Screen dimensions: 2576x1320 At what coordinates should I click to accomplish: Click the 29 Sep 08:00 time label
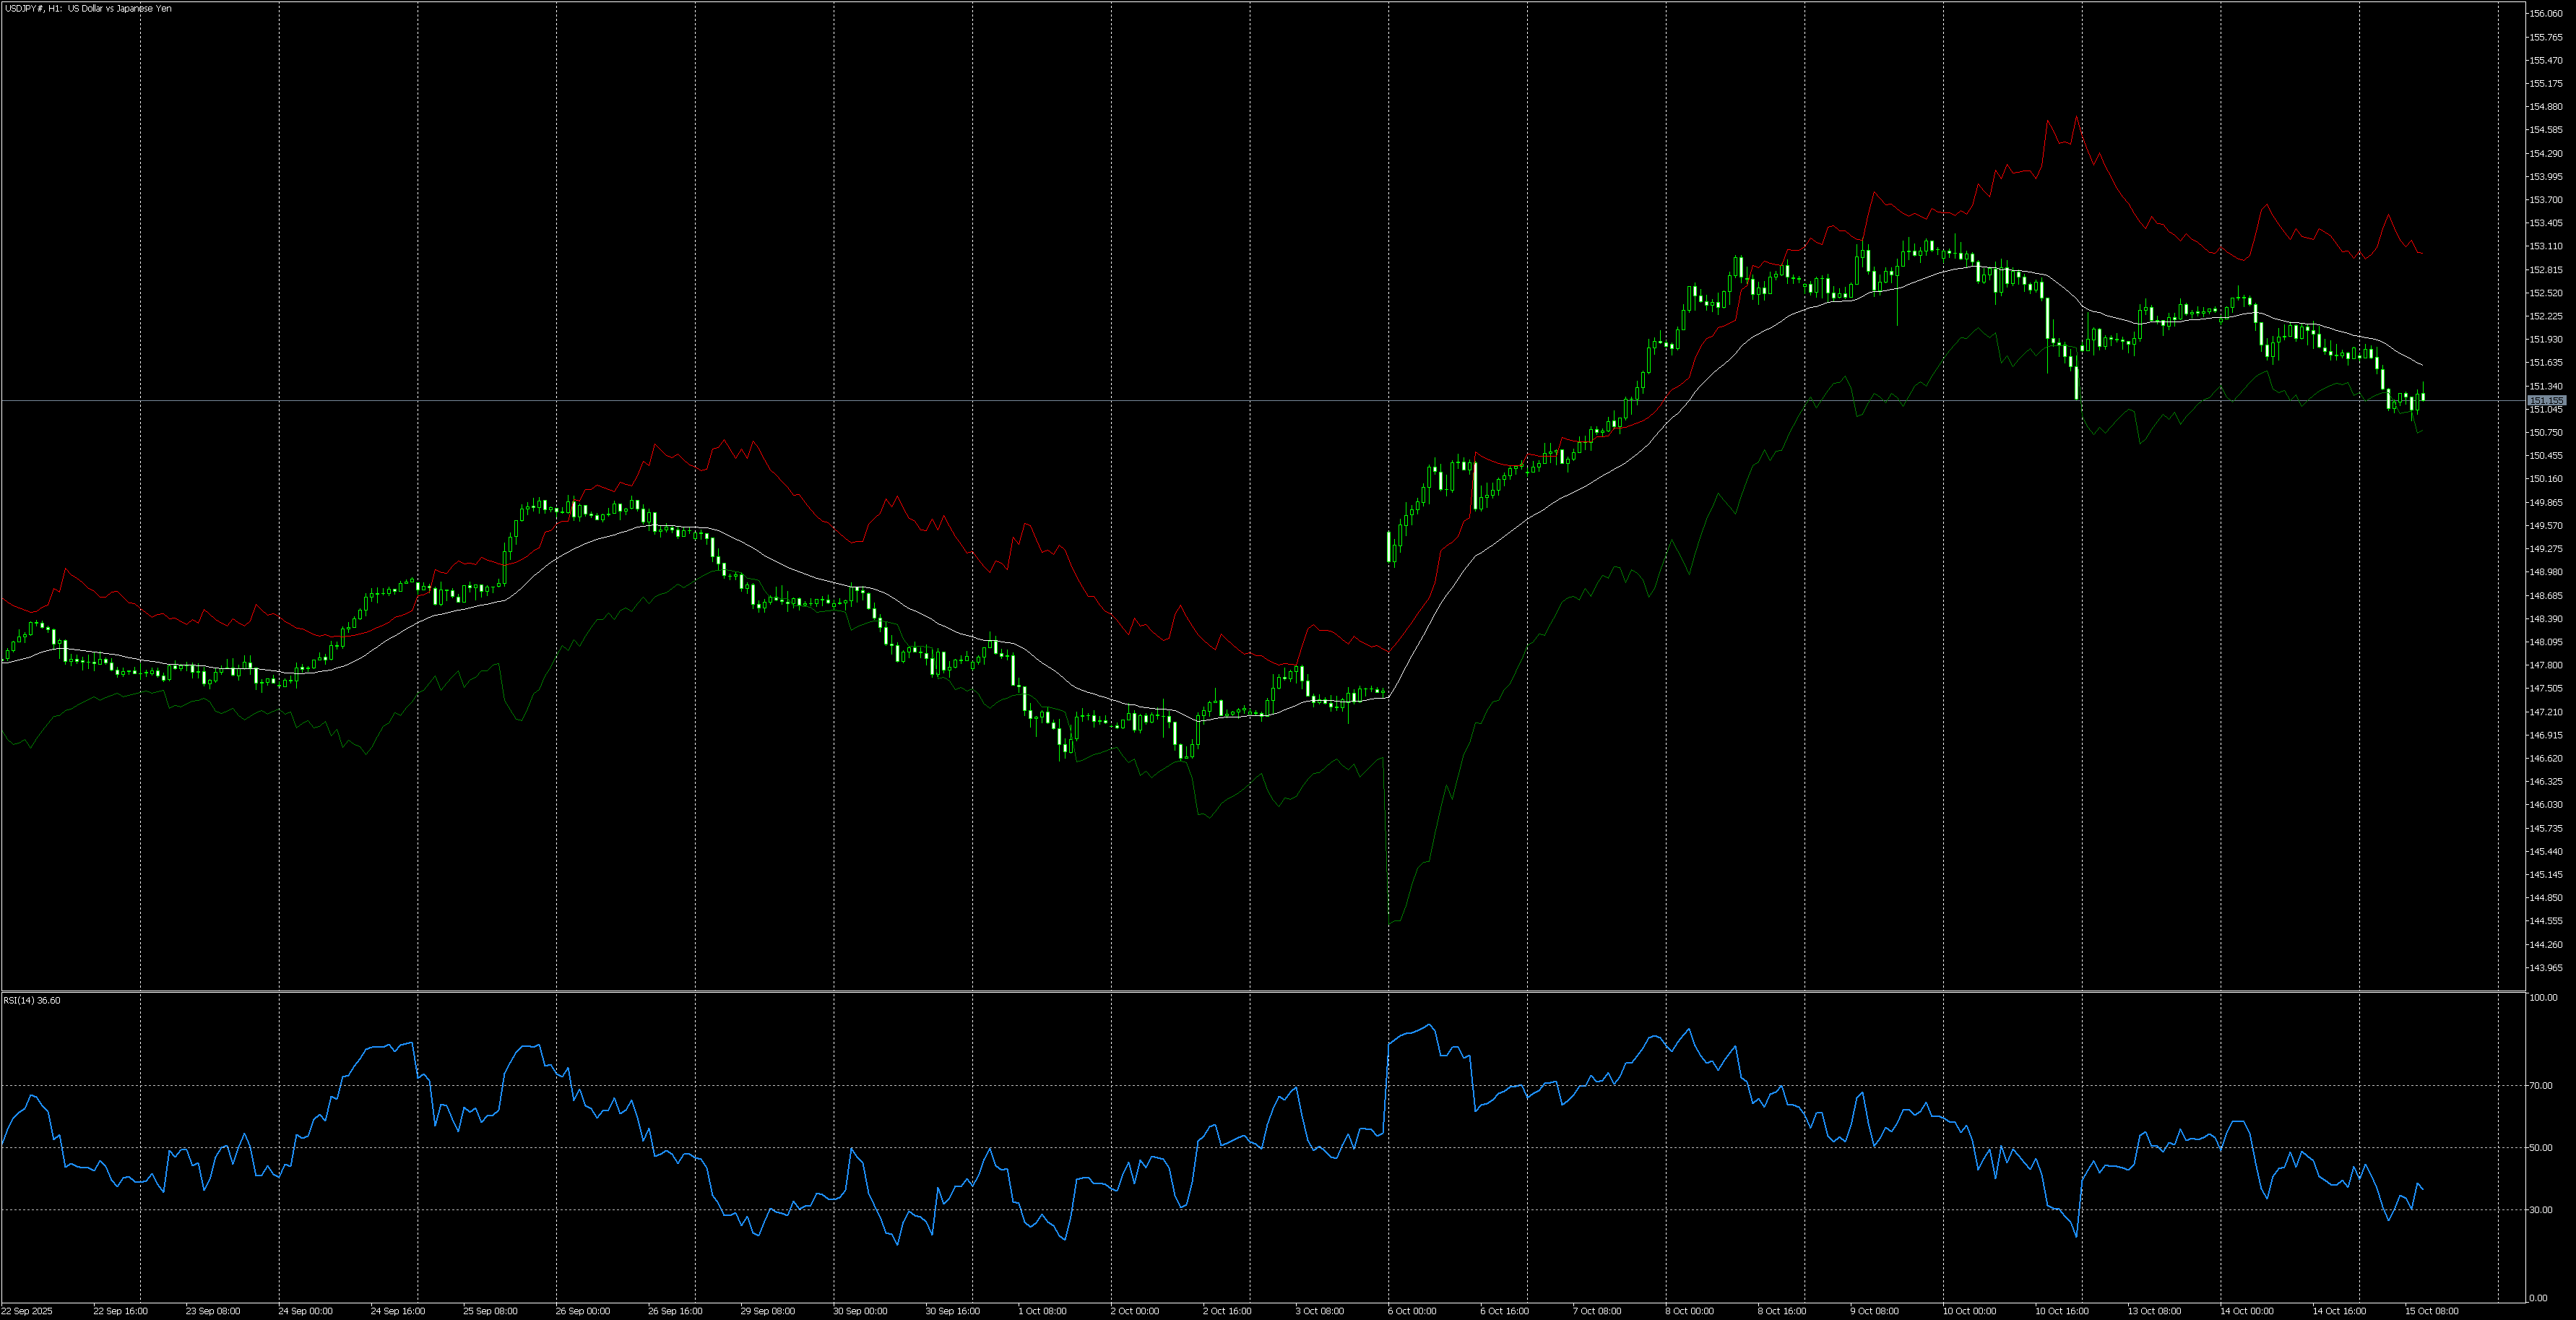[767, 1311]
